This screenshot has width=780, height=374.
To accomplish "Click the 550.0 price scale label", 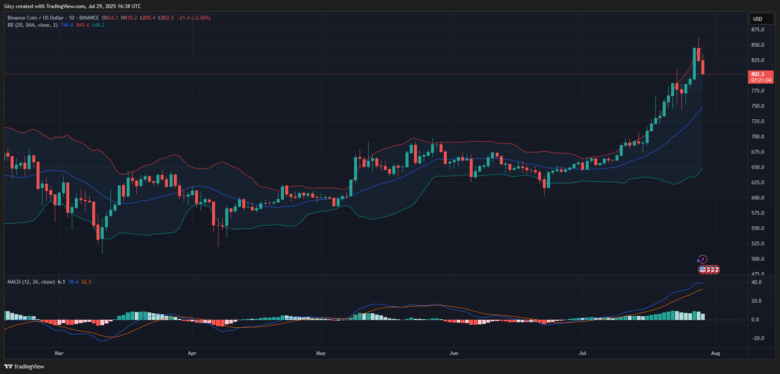I will click(759, 228).
